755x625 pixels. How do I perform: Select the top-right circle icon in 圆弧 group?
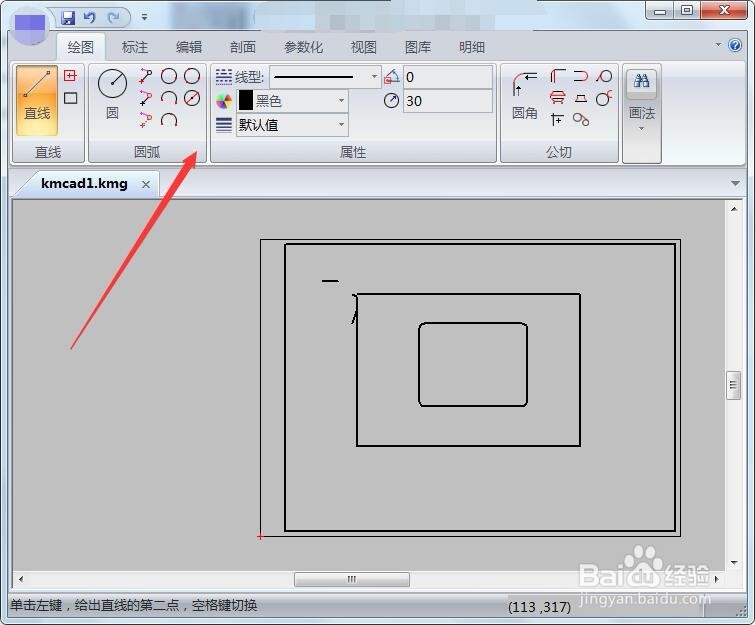coord(192,76)
